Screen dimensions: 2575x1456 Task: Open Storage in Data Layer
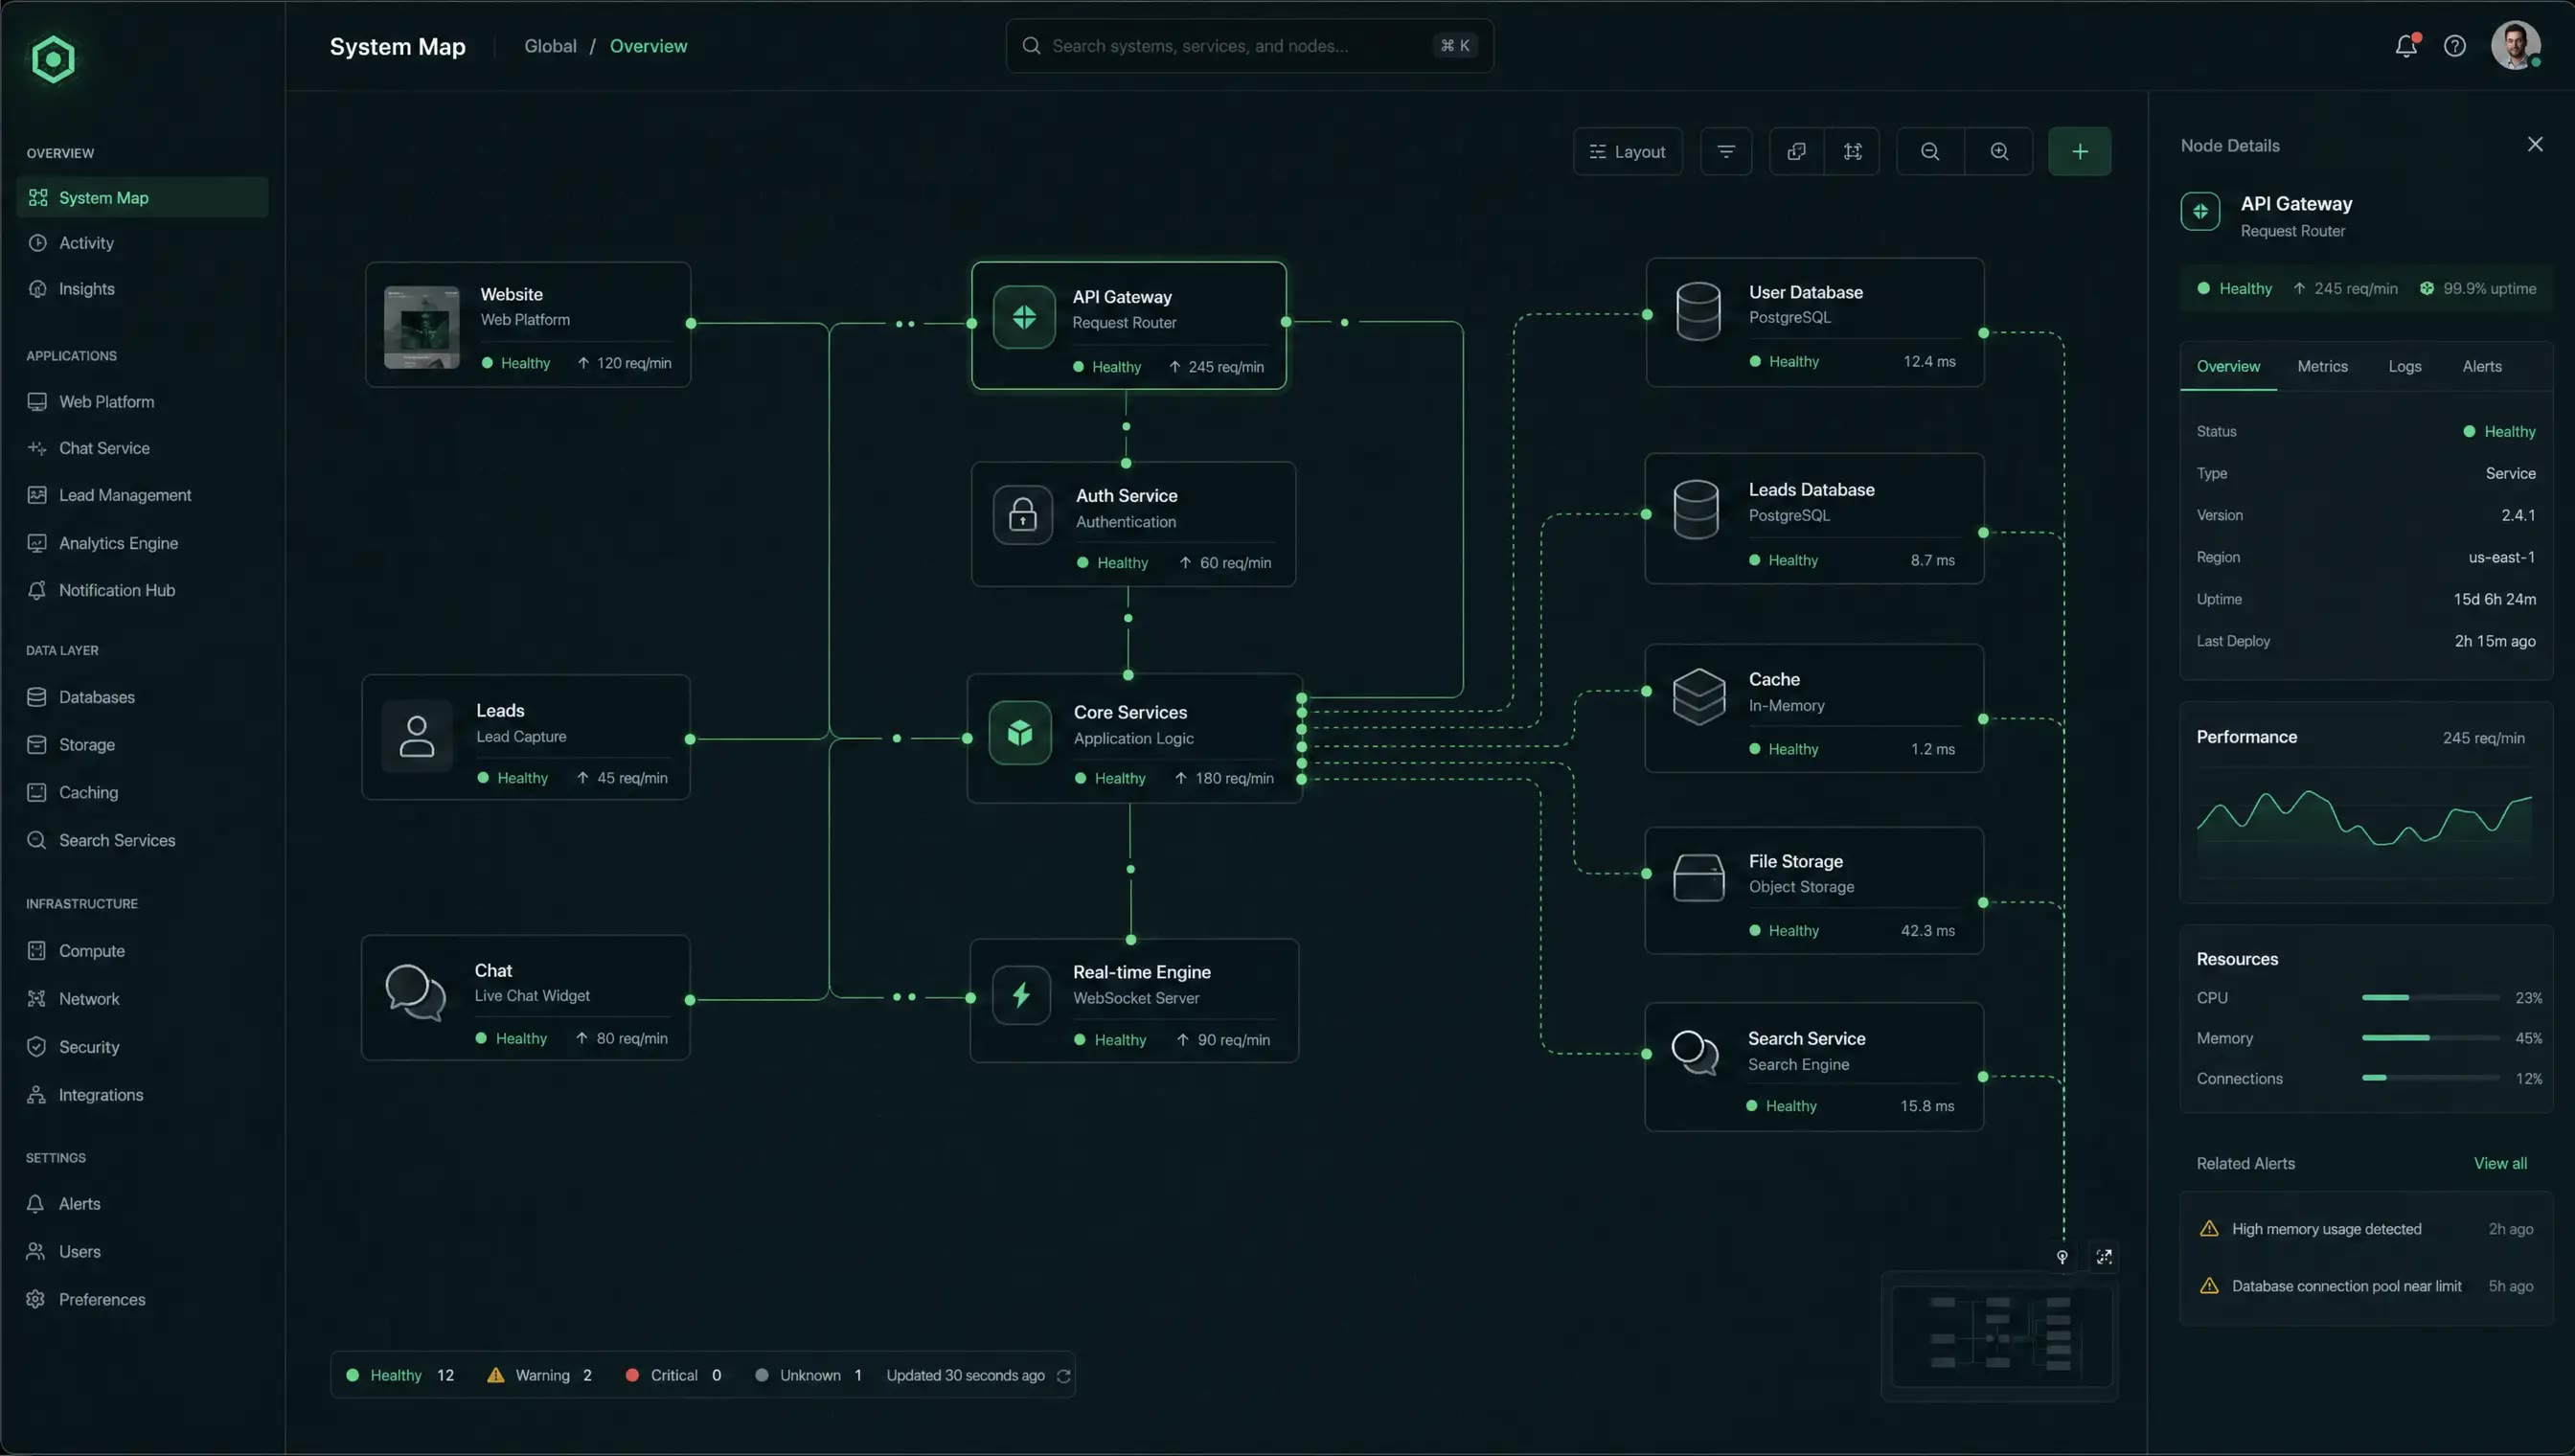tap(142, 746)
